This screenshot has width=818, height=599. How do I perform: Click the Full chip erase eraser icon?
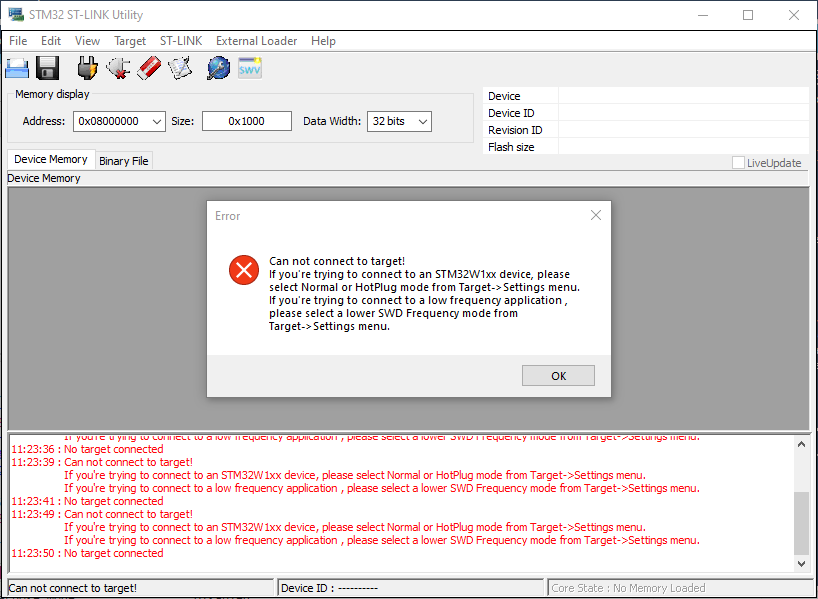pos(149,68)
